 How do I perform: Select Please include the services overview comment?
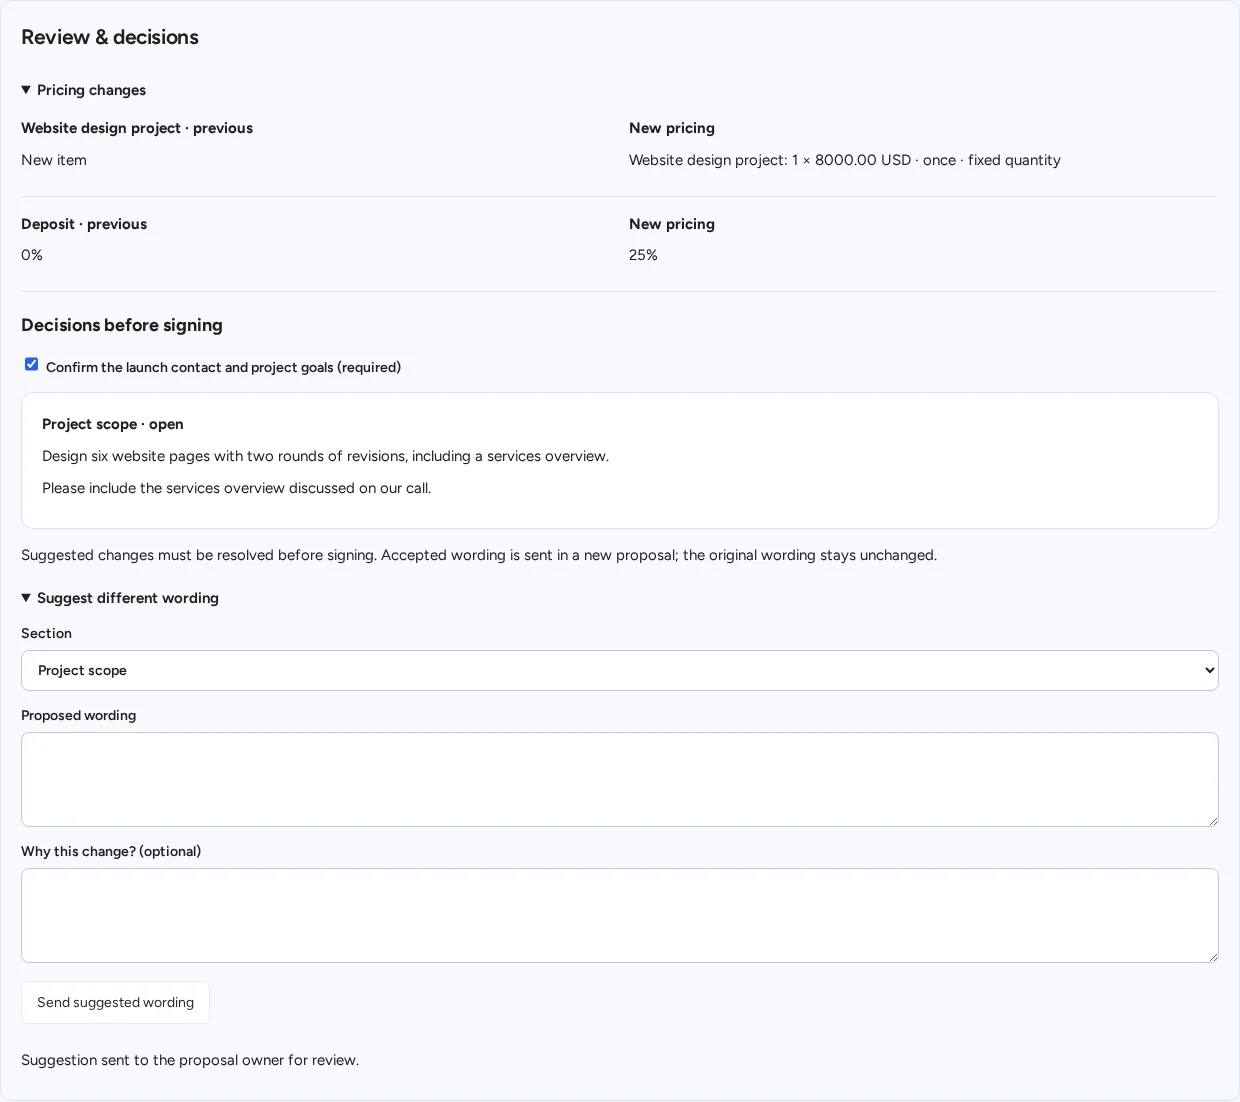237,488
